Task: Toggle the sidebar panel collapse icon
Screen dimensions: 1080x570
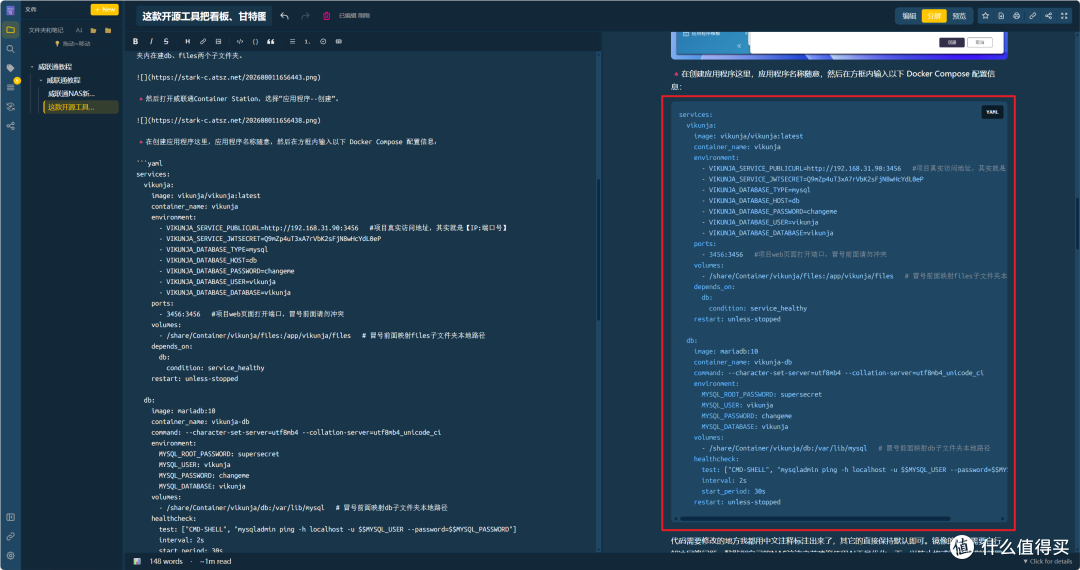Action: point(10,517)
